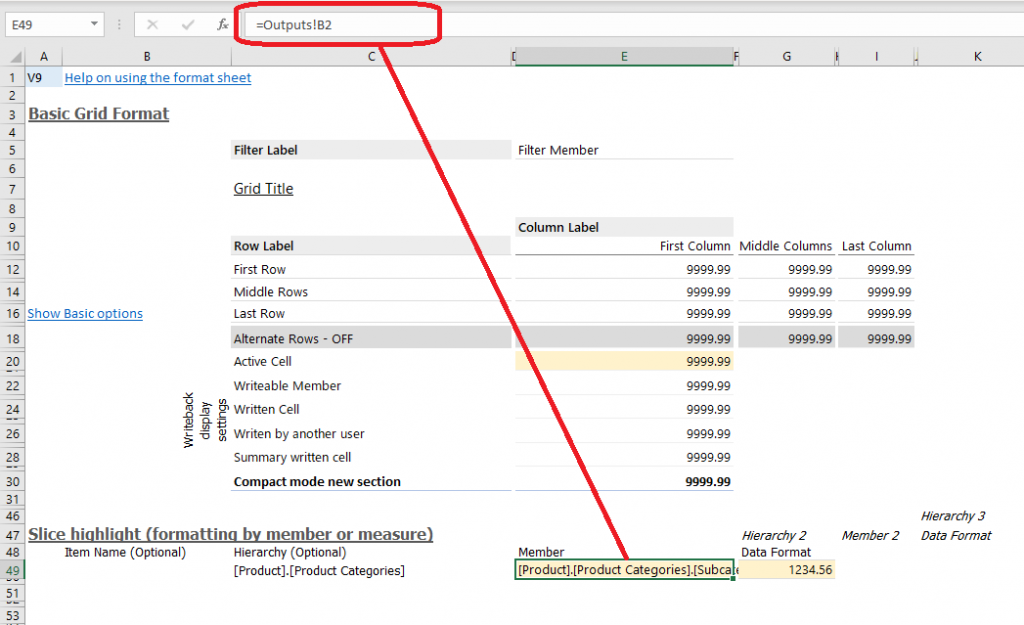
Task: Select the 'Grid Title' hyperlink
Action: [263, 188]
